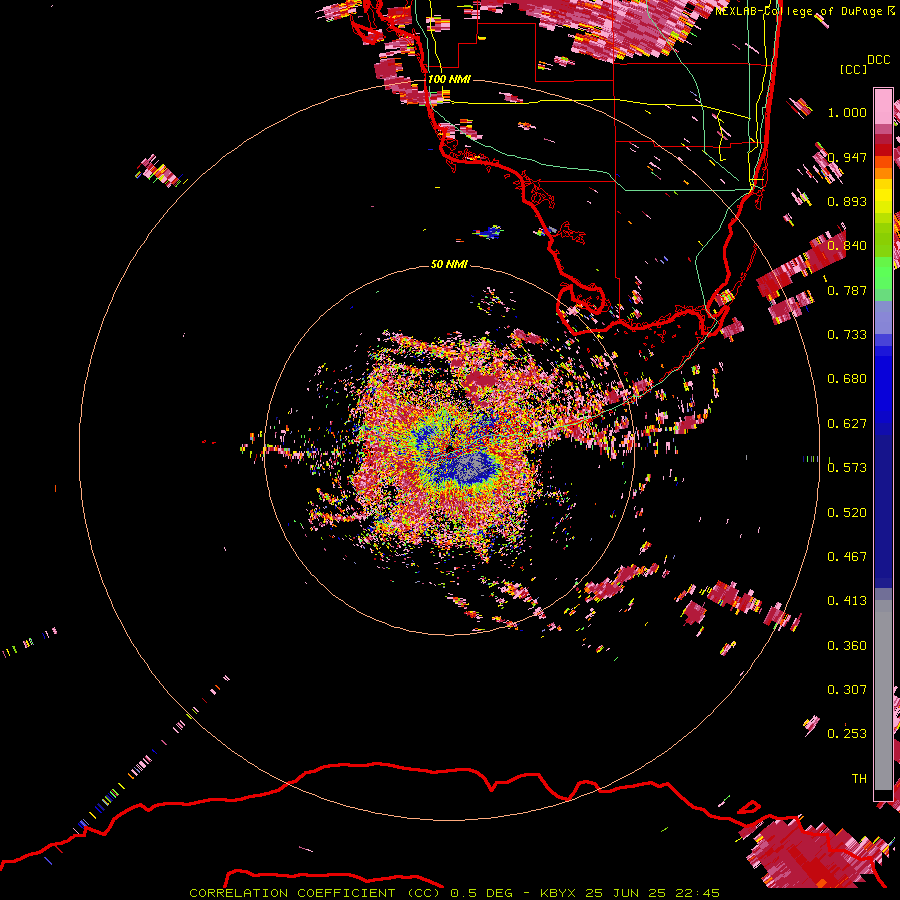Click the 0.307 value on color scale
This screenshot has width=900, height=900.
tap(847, 689)
